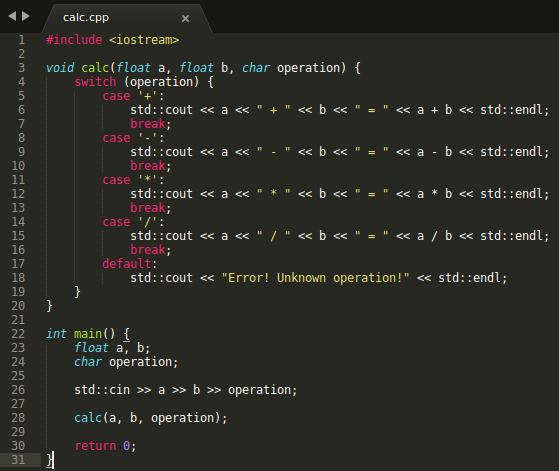Click 'float' on line 23
Viewport: 559px width, 471px height.
click(x=91, y=348)
